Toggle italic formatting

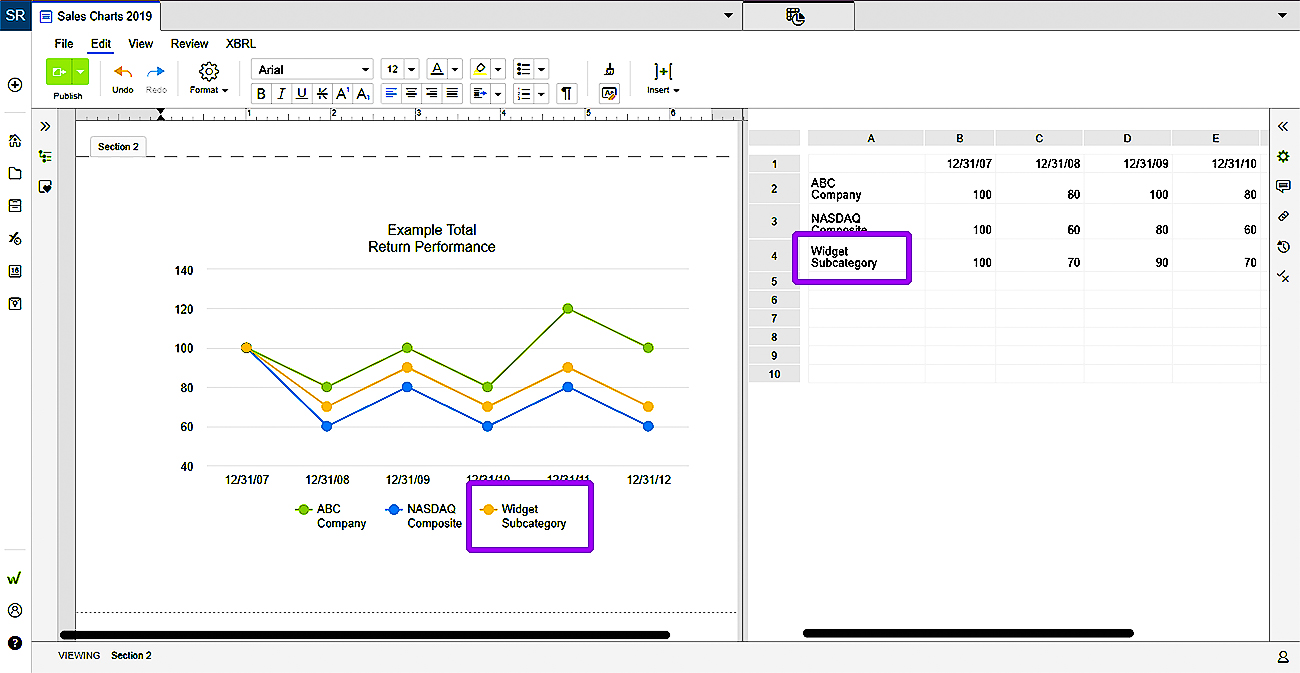click(x=281, y=93)
